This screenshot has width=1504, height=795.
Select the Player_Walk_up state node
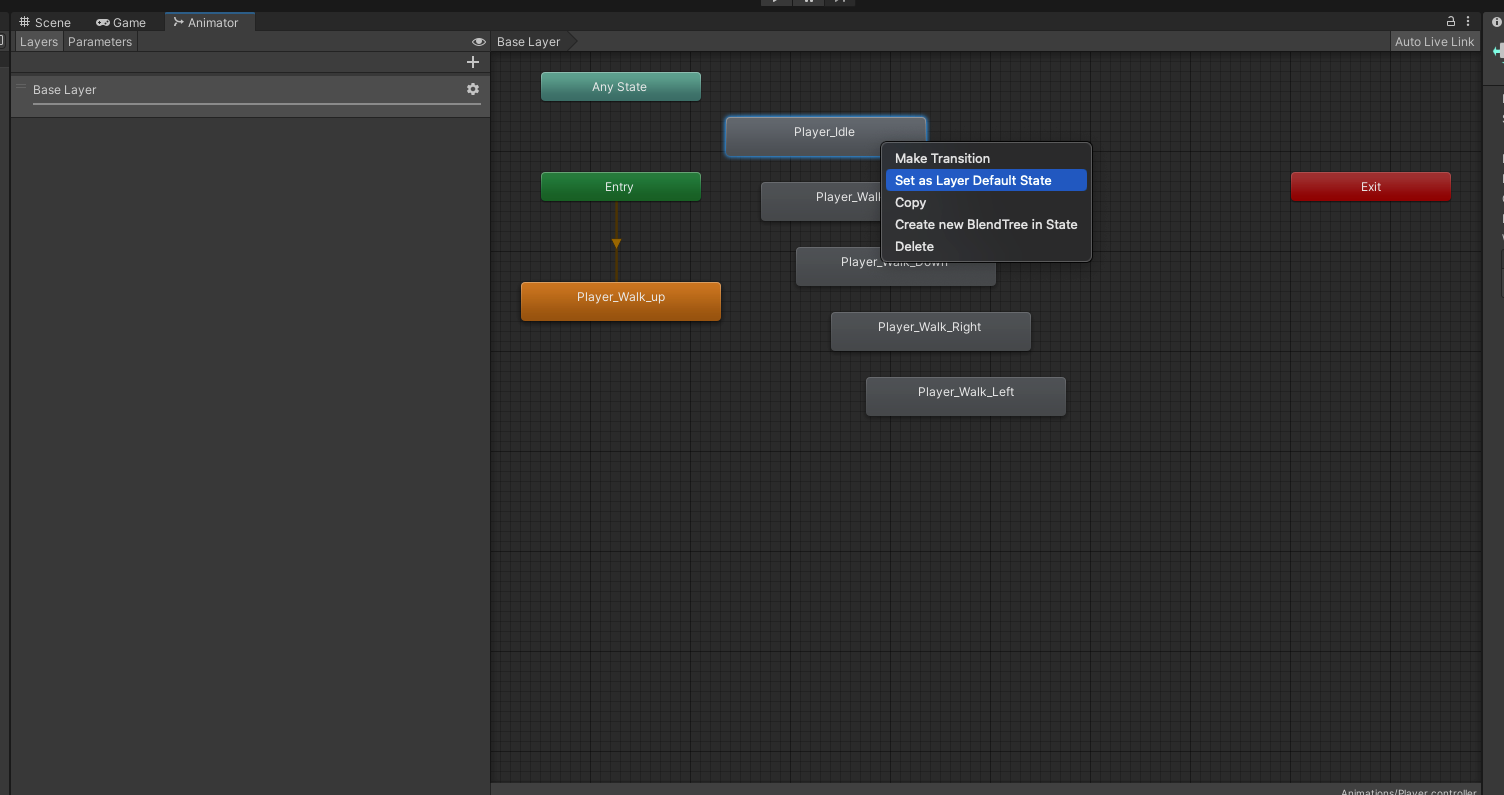click(620, 301)
